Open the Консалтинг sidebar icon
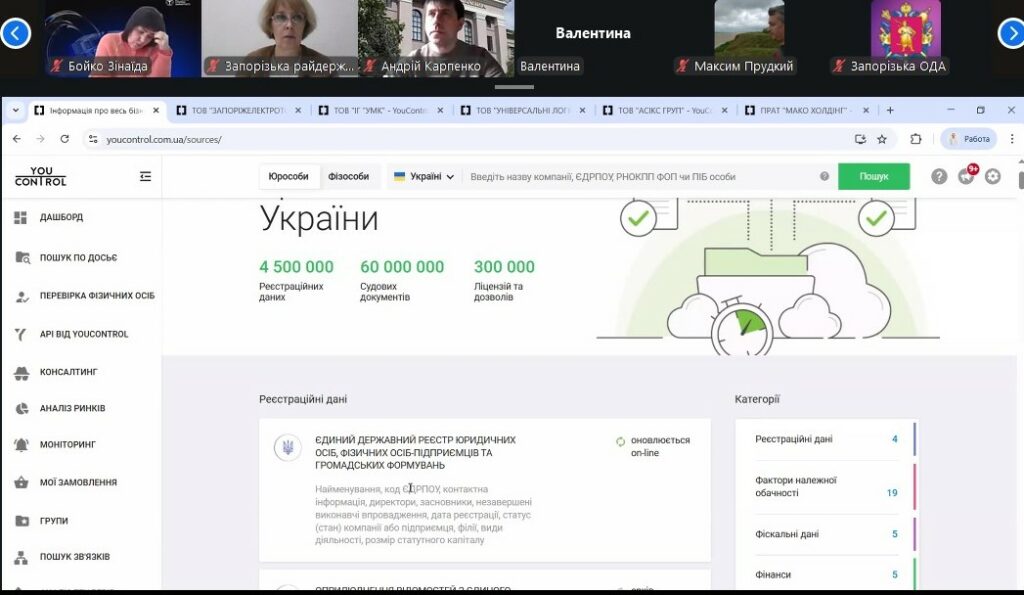The height and width of the screenshot is (595, 1024). (21, 372)
